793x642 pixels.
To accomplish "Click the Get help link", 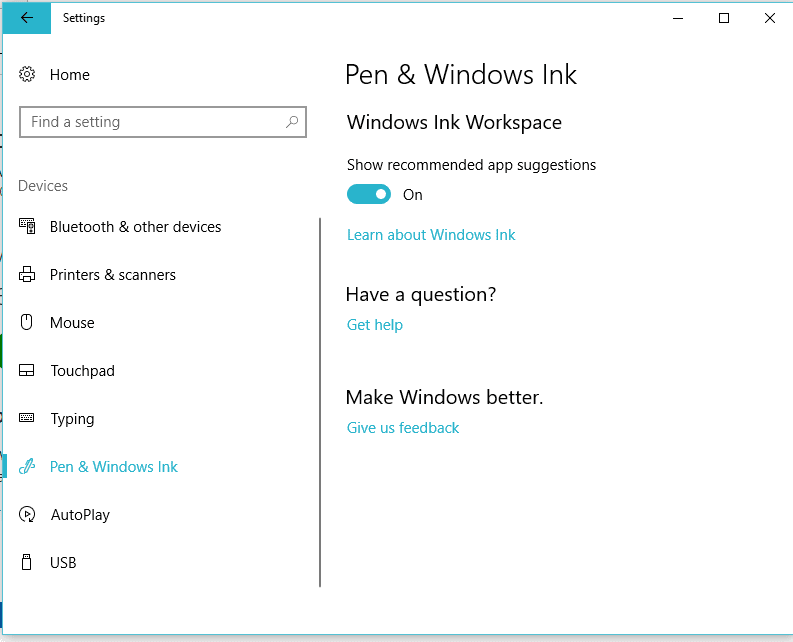I will point(375,325).
